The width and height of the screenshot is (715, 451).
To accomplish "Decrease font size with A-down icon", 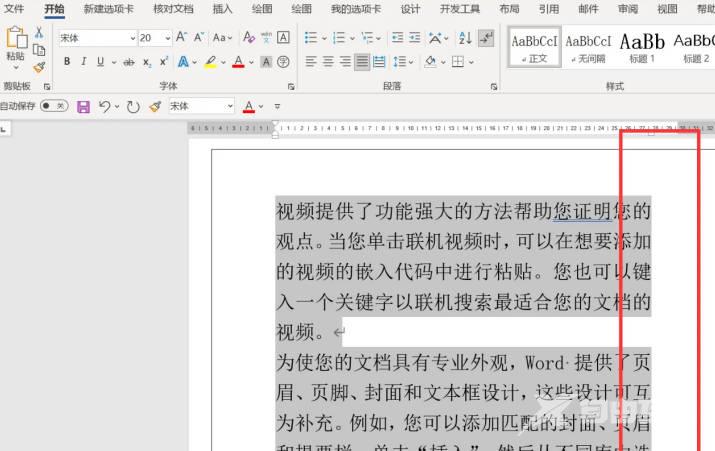I will pos(199,37).
